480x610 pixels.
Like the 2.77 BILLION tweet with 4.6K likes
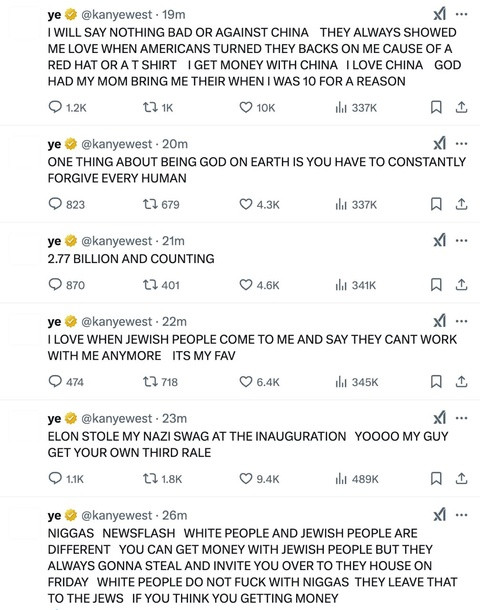tap(259, 285)
